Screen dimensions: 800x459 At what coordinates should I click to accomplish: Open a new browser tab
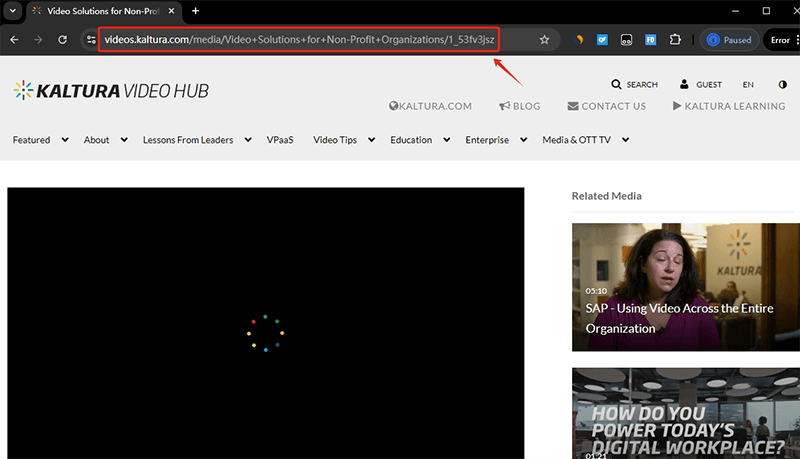coord(195,11)
